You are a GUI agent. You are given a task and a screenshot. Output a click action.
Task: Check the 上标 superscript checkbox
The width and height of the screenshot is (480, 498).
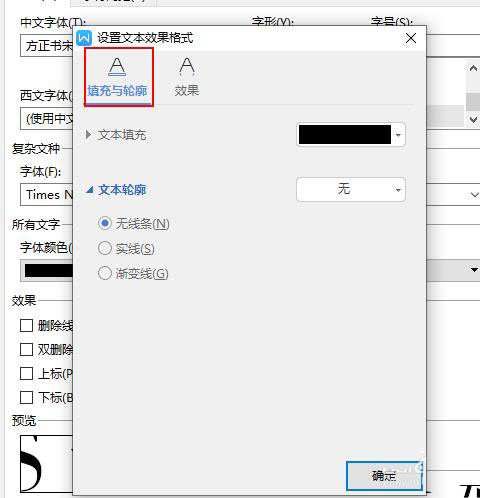tap(26, 374)
